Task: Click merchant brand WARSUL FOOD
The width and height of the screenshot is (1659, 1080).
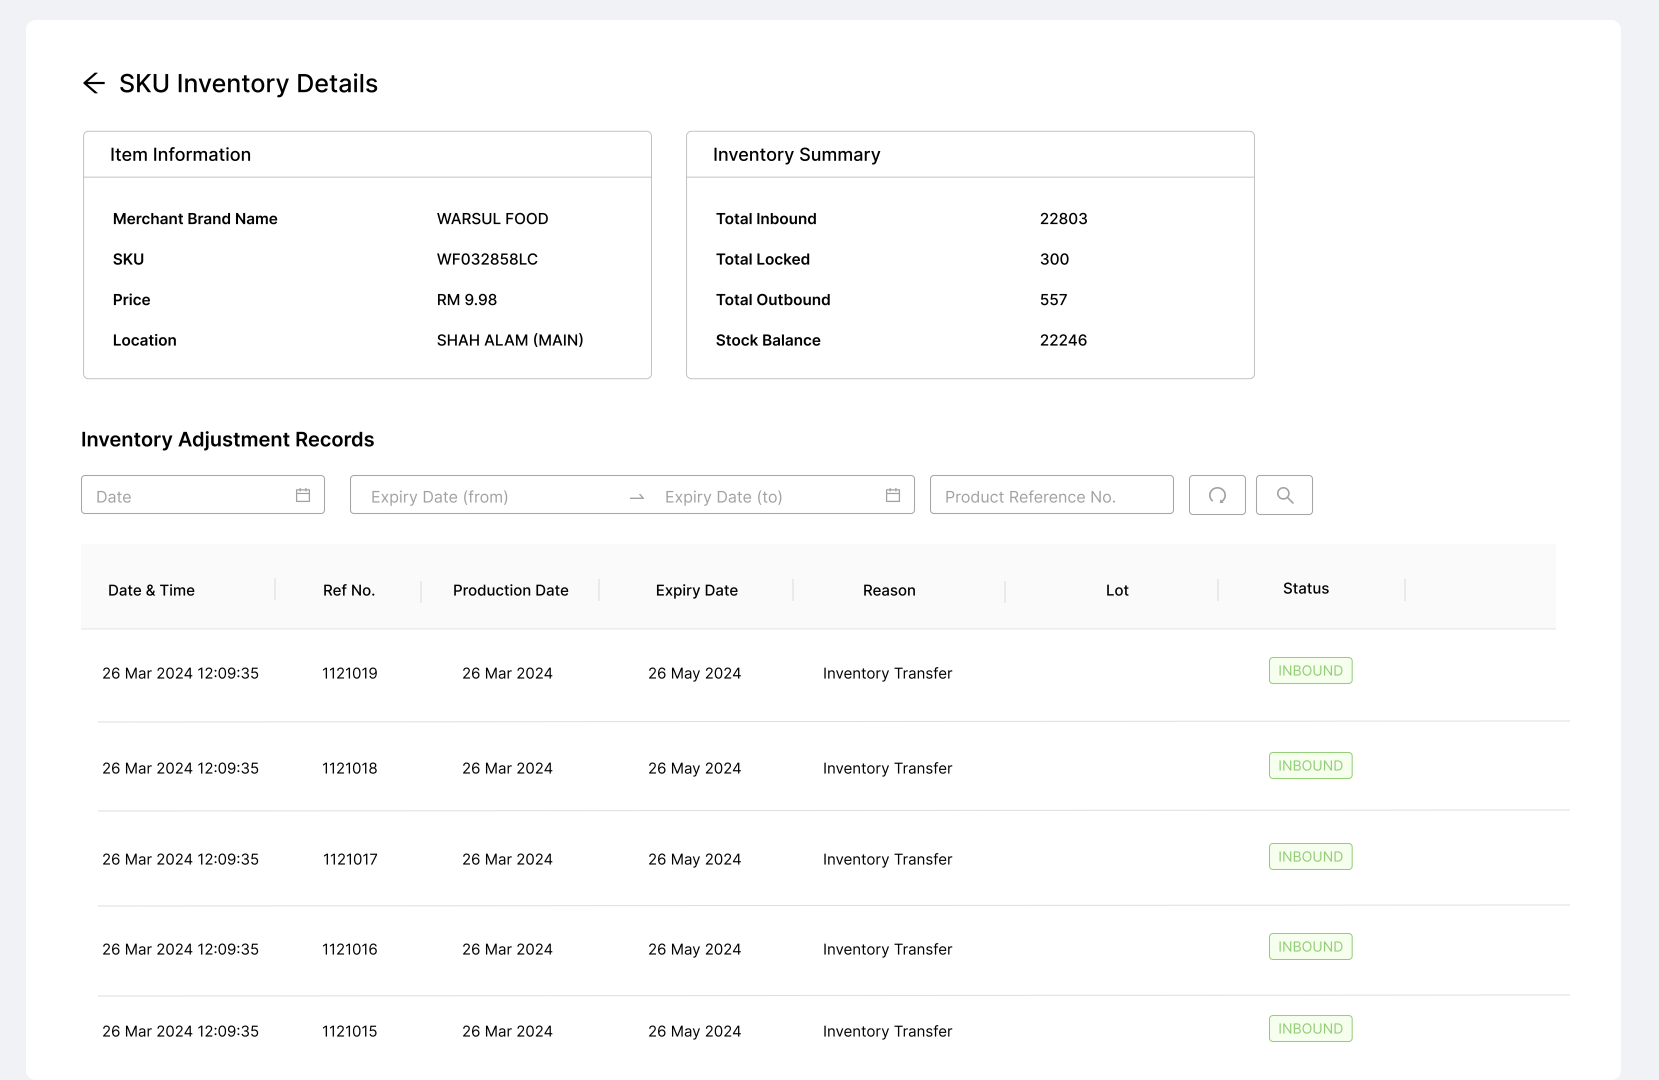Action: point(493,219)
